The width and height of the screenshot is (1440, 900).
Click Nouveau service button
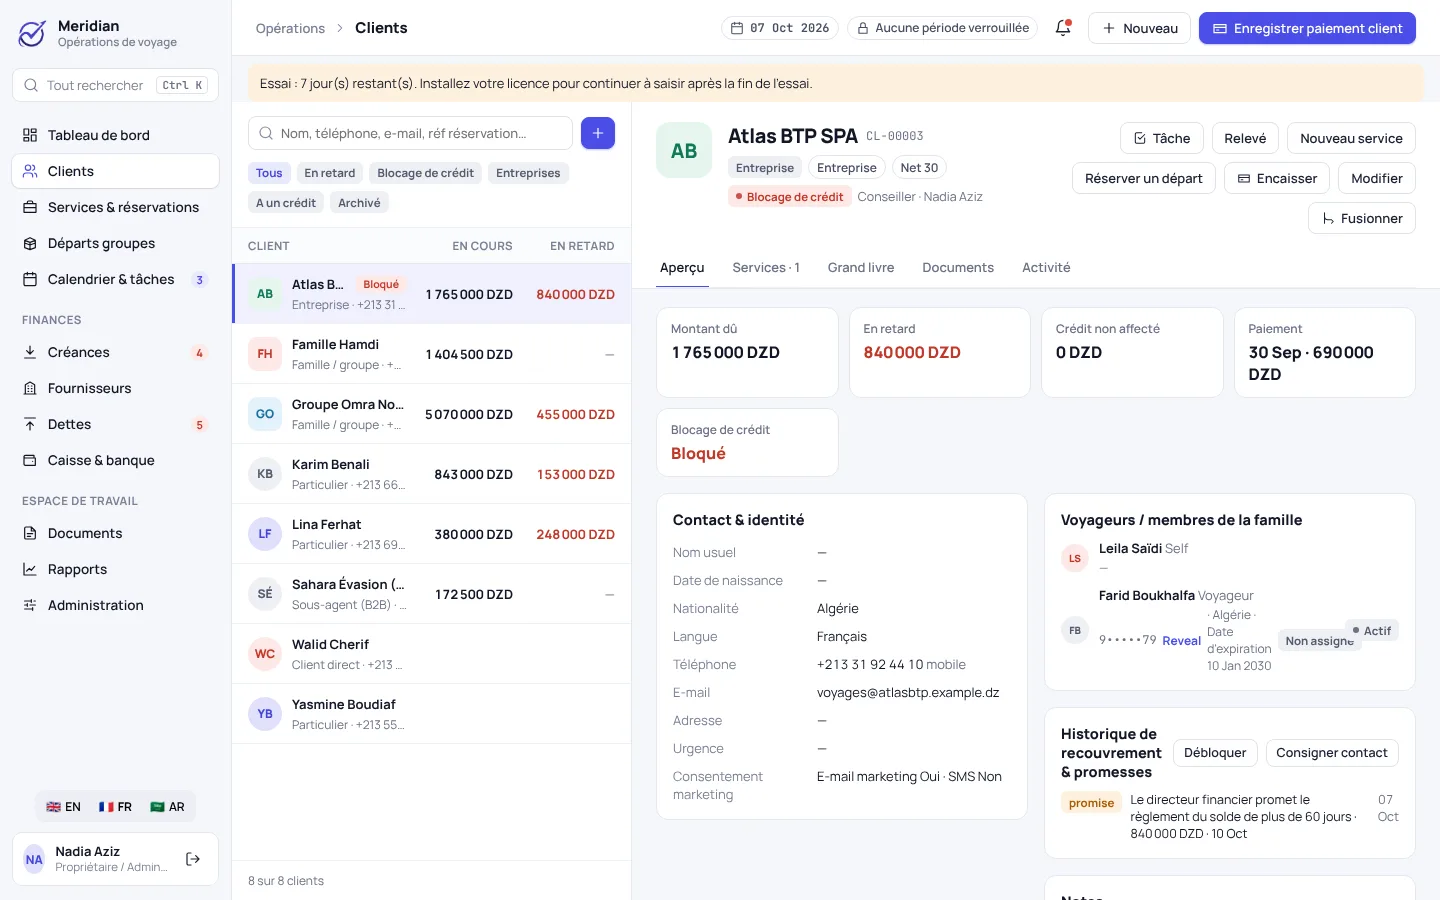[x=1351, y=138]
